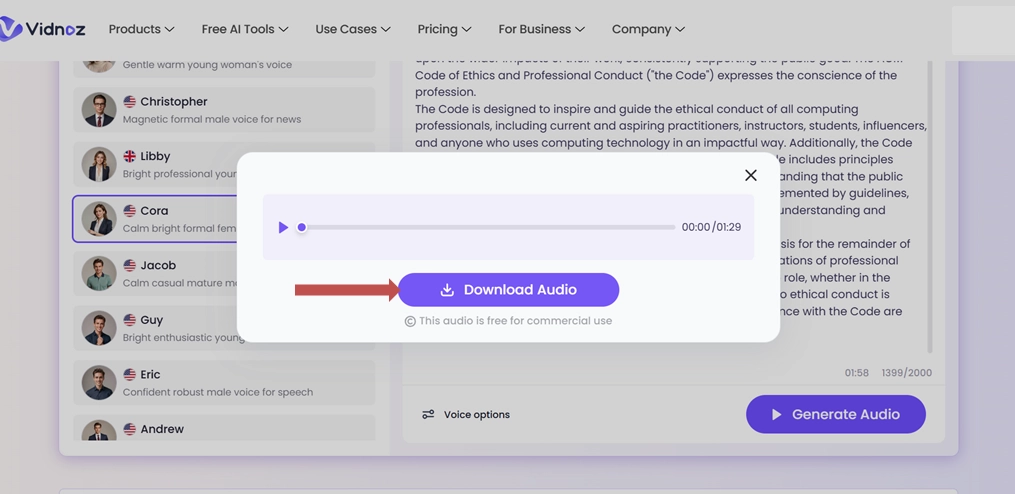
Task: Open the For Business menu
Action: [541, 29]
